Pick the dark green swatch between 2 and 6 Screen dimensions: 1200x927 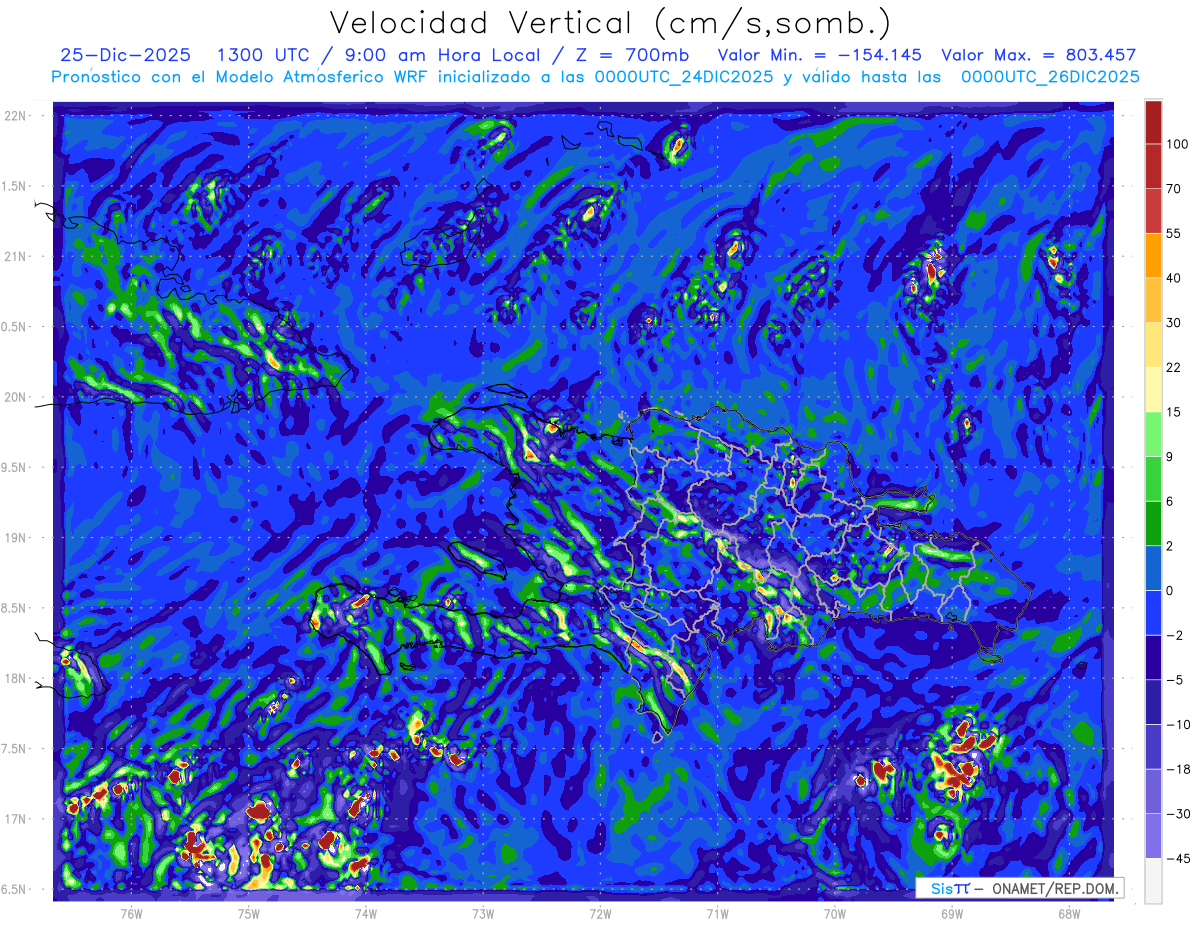[x=1154, y=523]
